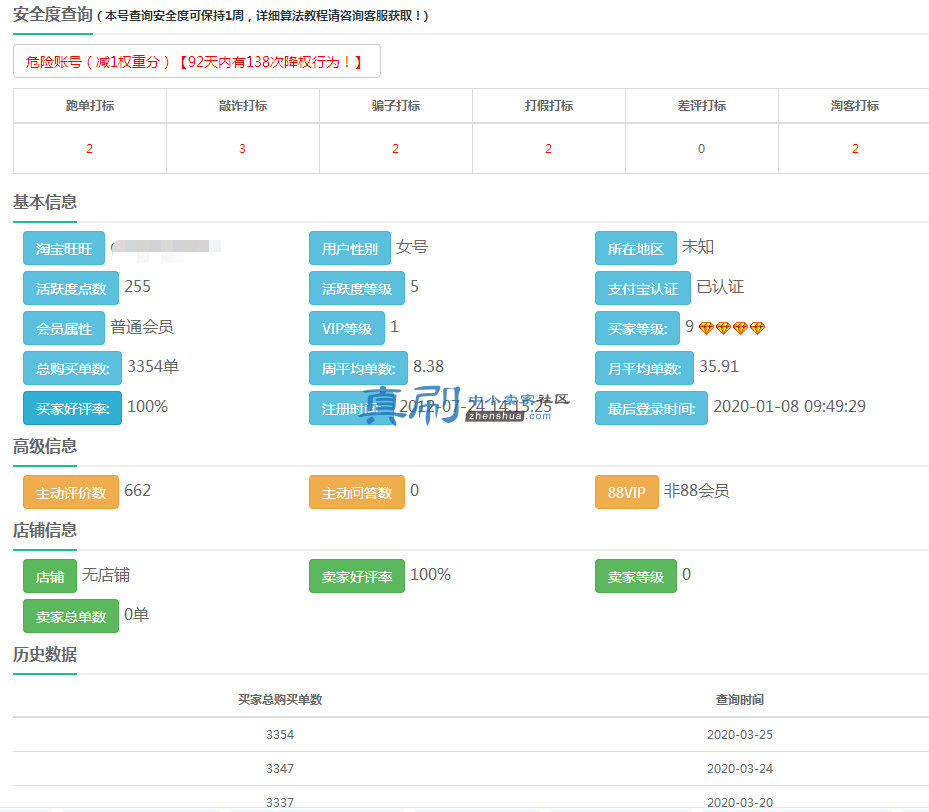Click the 查询时间 column header
The image size is (929, 812).
click(x=739, y=699)
